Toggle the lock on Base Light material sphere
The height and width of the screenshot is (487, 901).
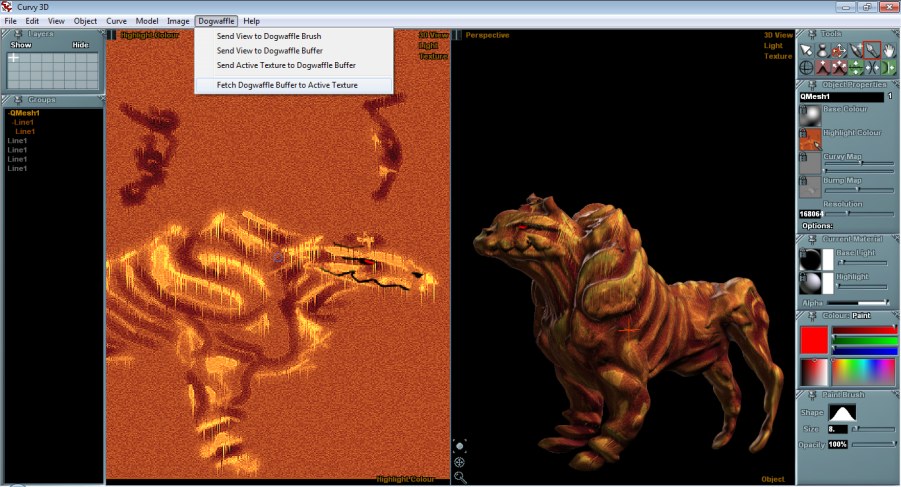pos(803,253)
